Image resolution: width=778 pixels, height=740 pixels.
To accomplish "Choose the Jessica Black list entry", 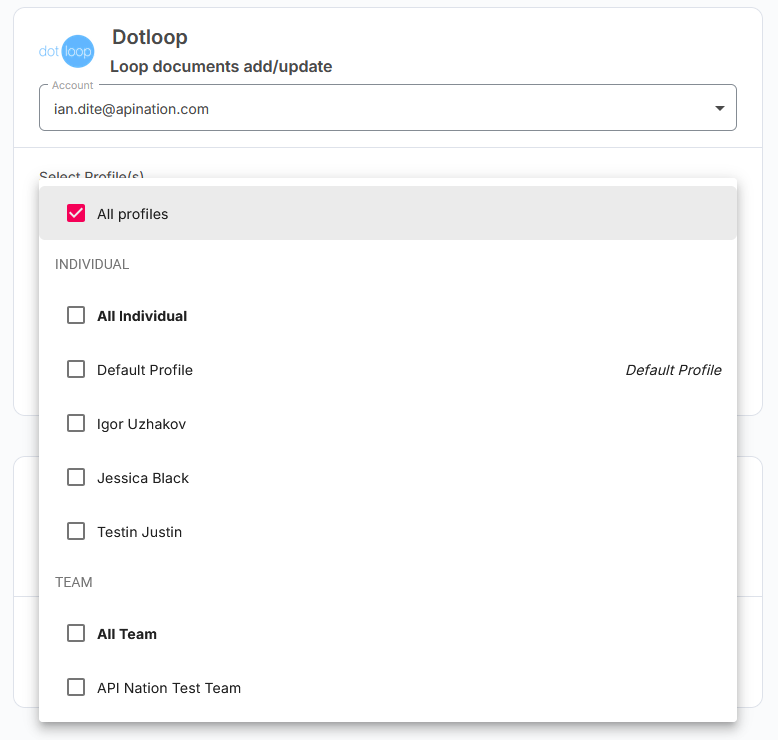I will click(x=143, y=478).
